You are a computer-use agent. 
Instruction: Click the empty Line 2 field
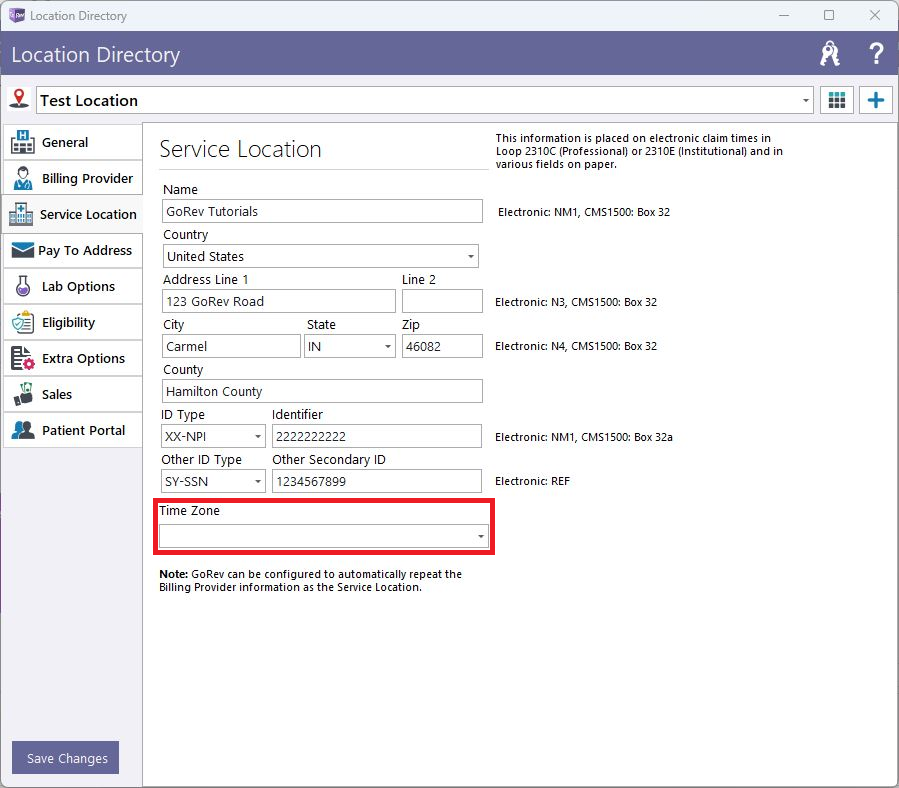tap(442, 301)
